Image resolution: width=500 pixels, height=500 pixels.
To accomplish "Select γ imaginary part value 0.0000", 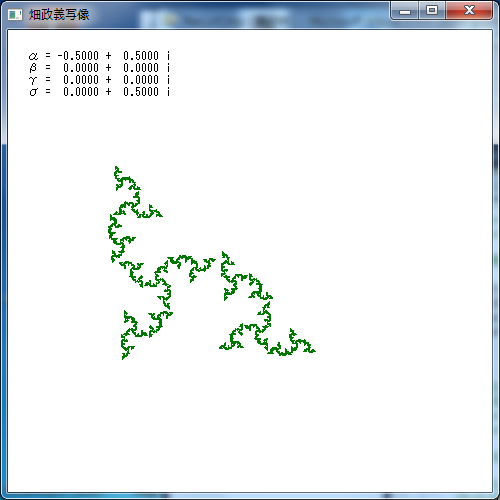I will [x=141, y=80].
